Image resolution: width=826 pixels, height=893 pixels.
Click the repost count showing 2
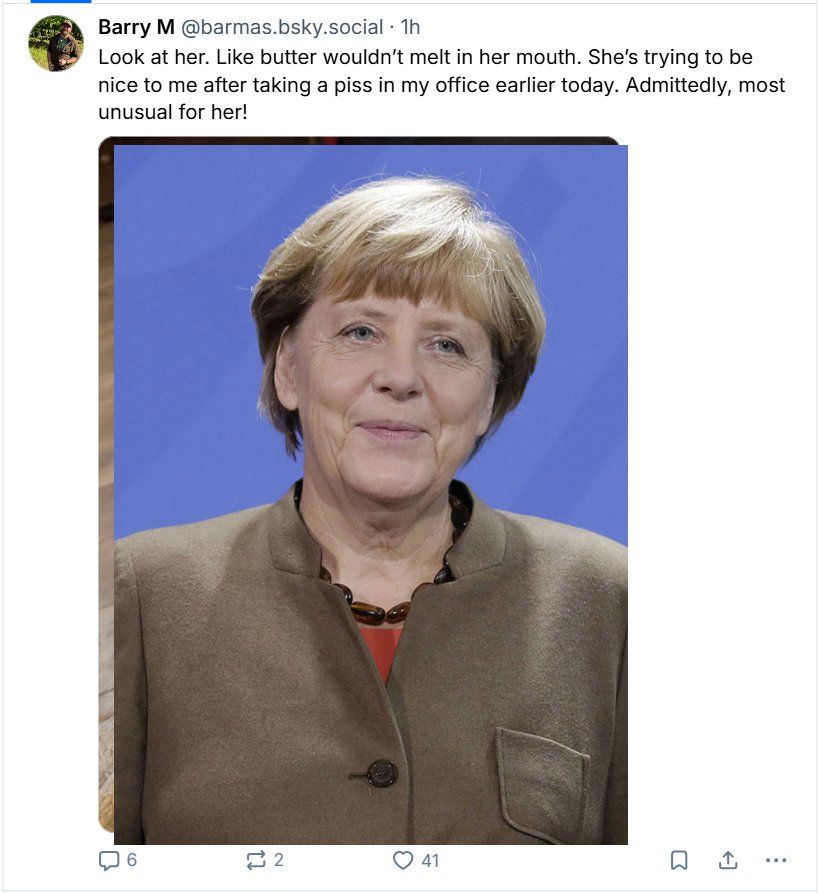[x=279, y=860]
